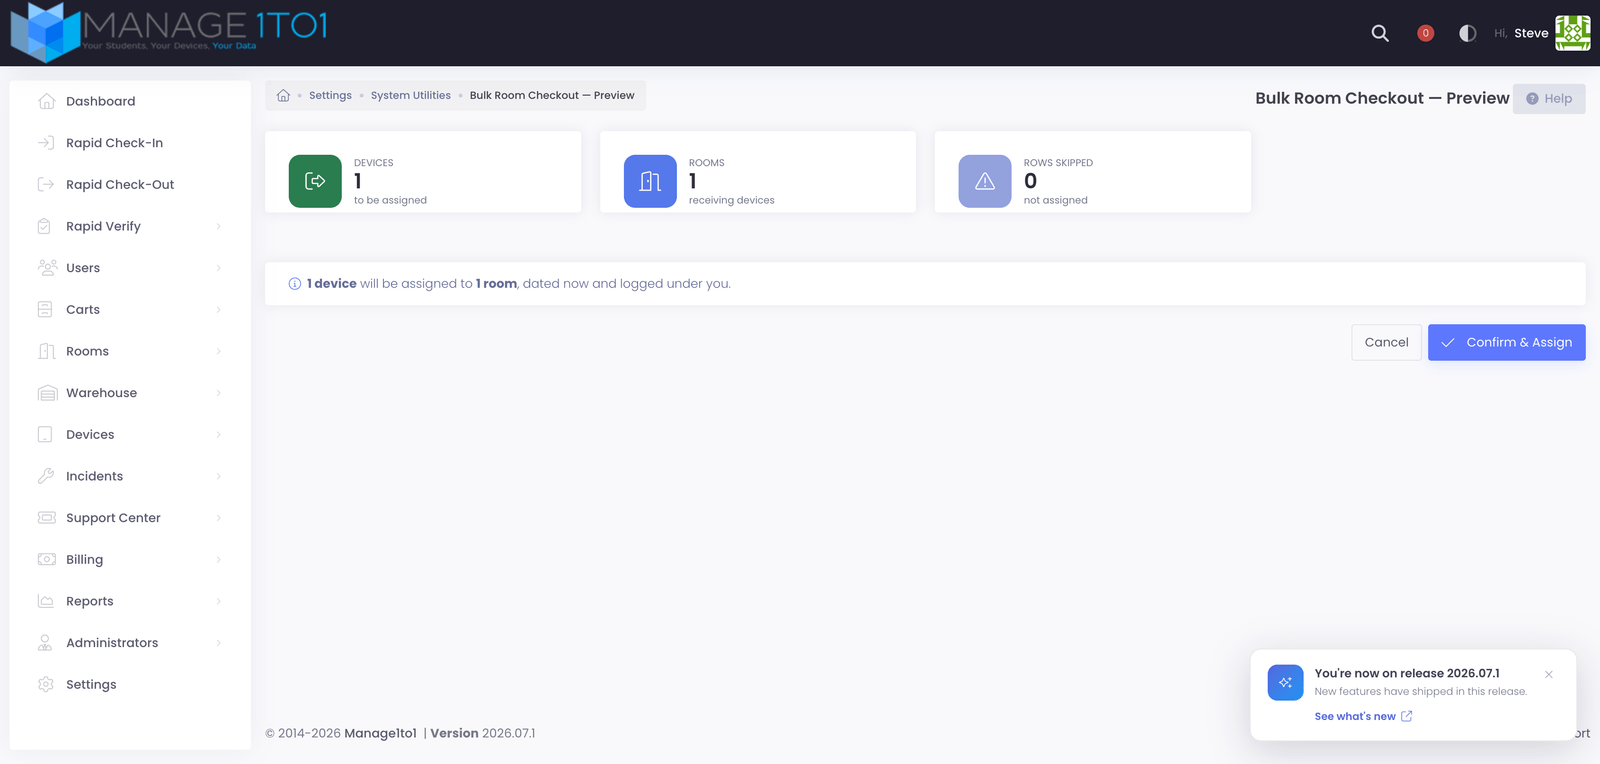Click the Support Center ticket icon
Screen dimensions: 1600x764
(x=46, y=518)
